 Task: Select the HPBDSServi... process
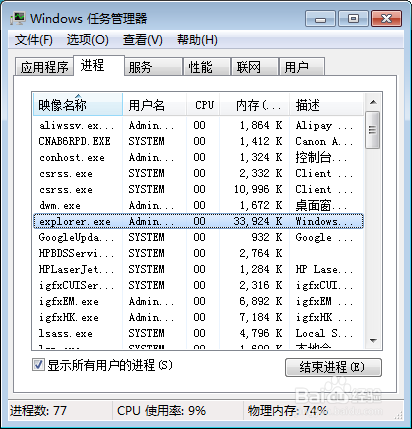click(198, 253)
